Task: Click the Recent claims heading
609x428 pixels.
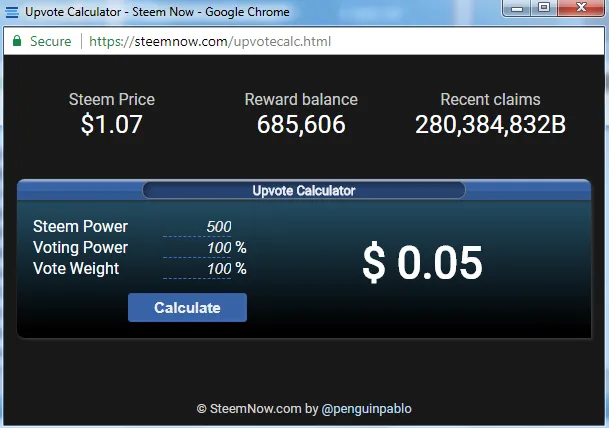Action: click(490, 99)
